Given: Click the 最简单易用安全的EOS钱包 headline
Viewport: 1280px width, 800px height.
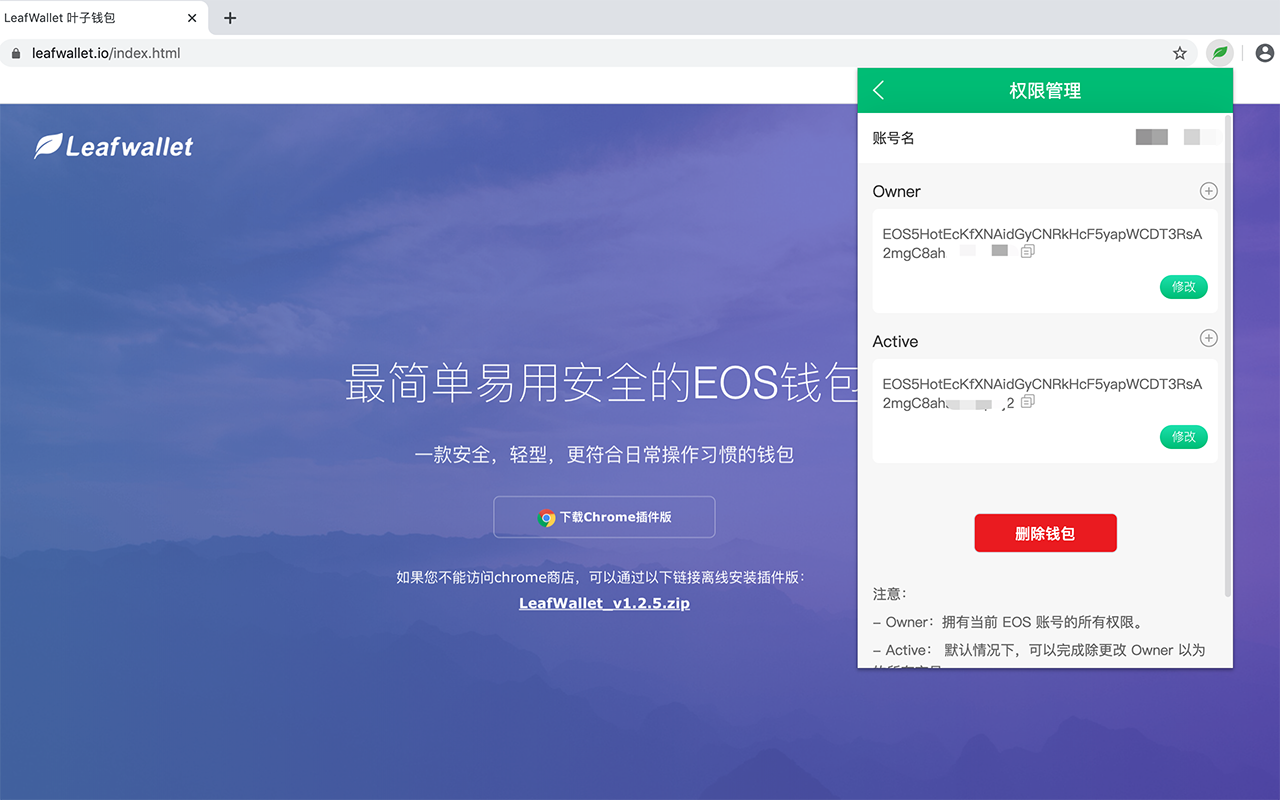Looking at the screenshot, I should point(601,384).
